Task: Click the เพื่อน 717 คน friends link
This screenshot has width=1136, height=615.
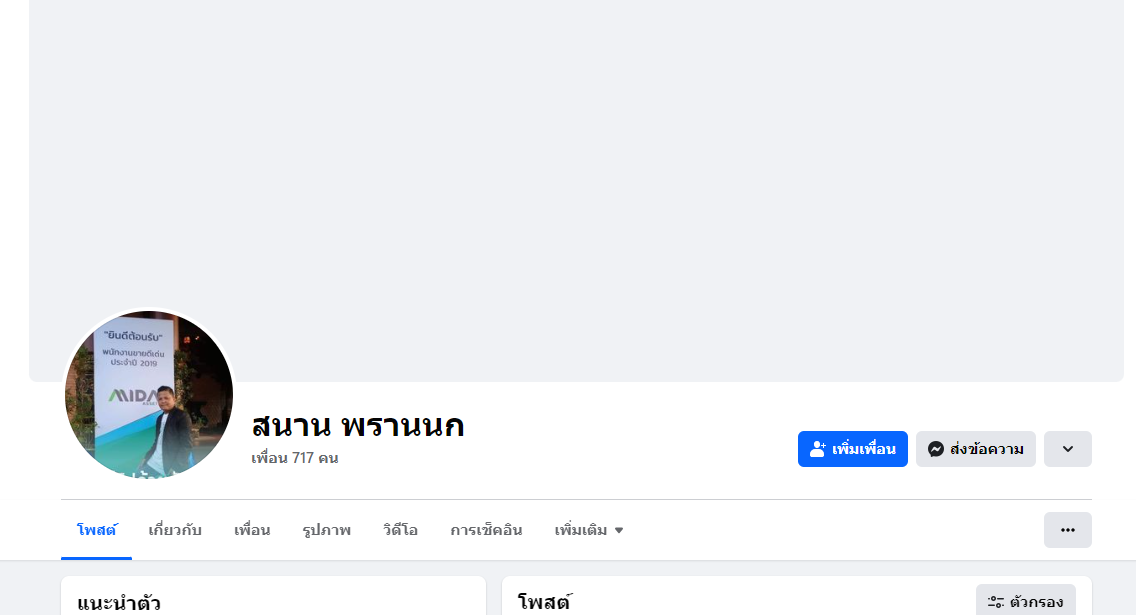Action: [295, 458]
